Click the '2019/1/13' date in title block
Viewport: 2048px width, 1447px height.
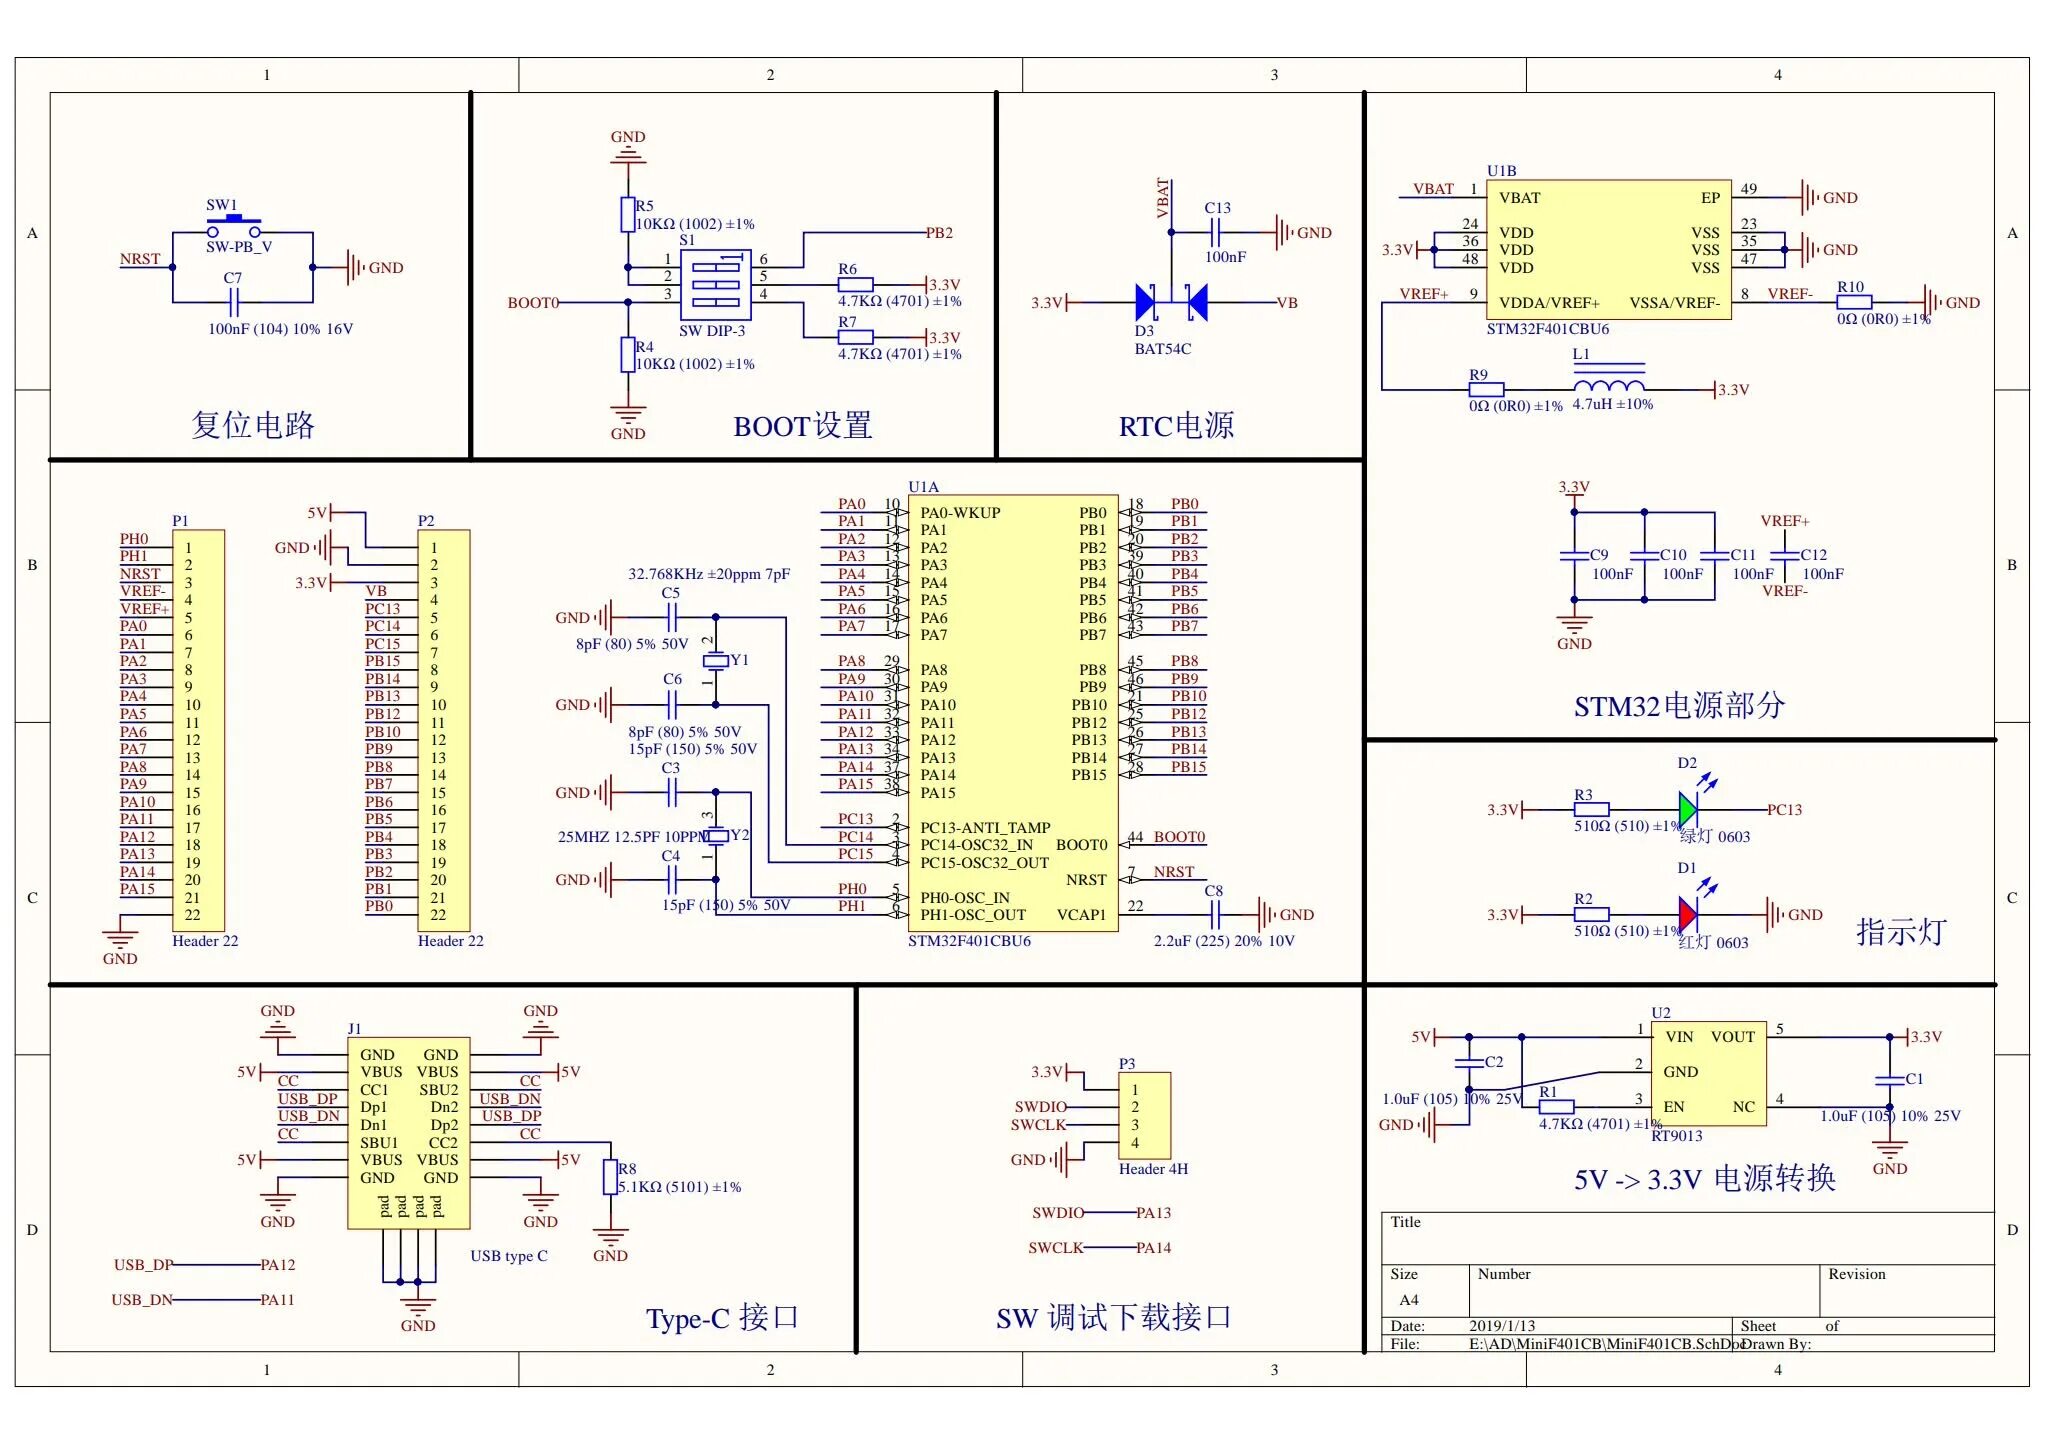coord(1502,1326)
